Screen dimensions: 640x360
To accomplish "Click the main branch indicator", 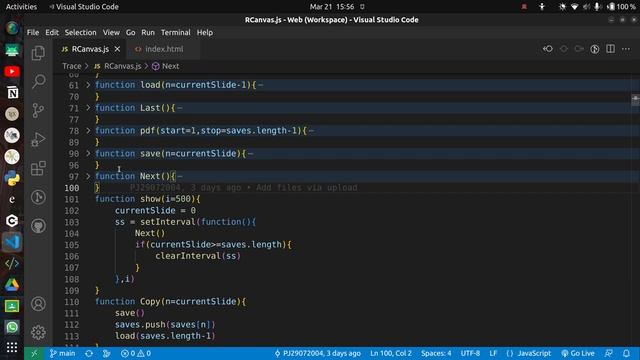I will pos(62,353).
